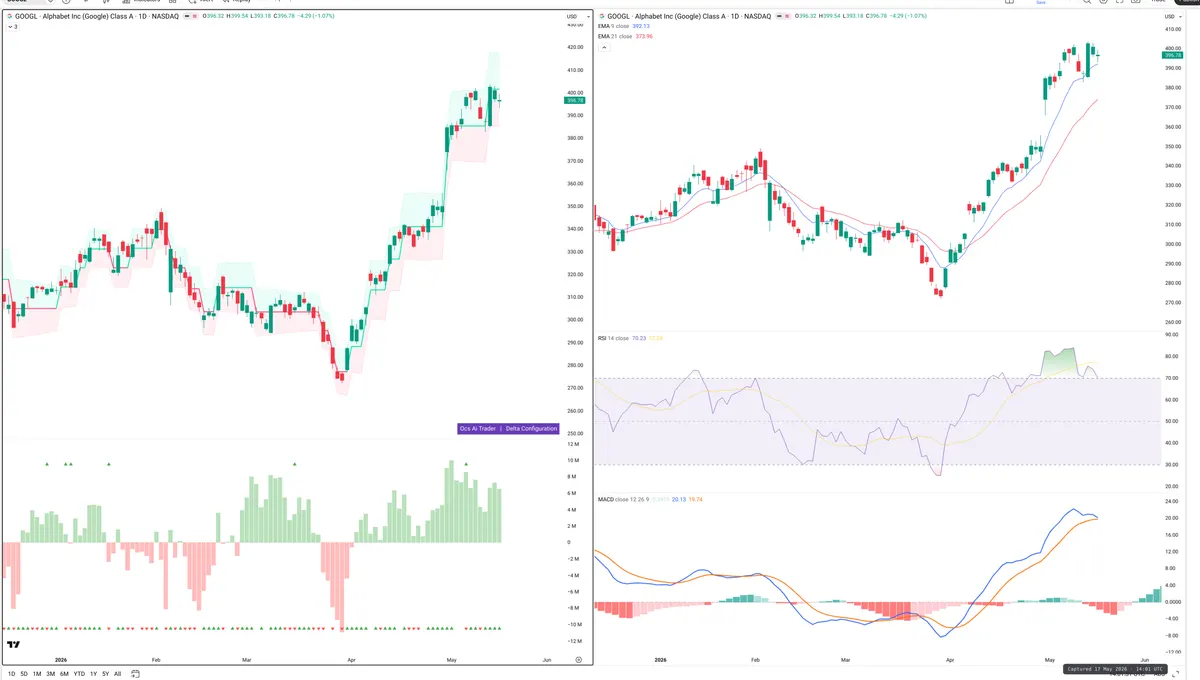Viewport: 1200px width, 680px height.
Task: Click the -12 M value on delta scale
Action: 574,641
